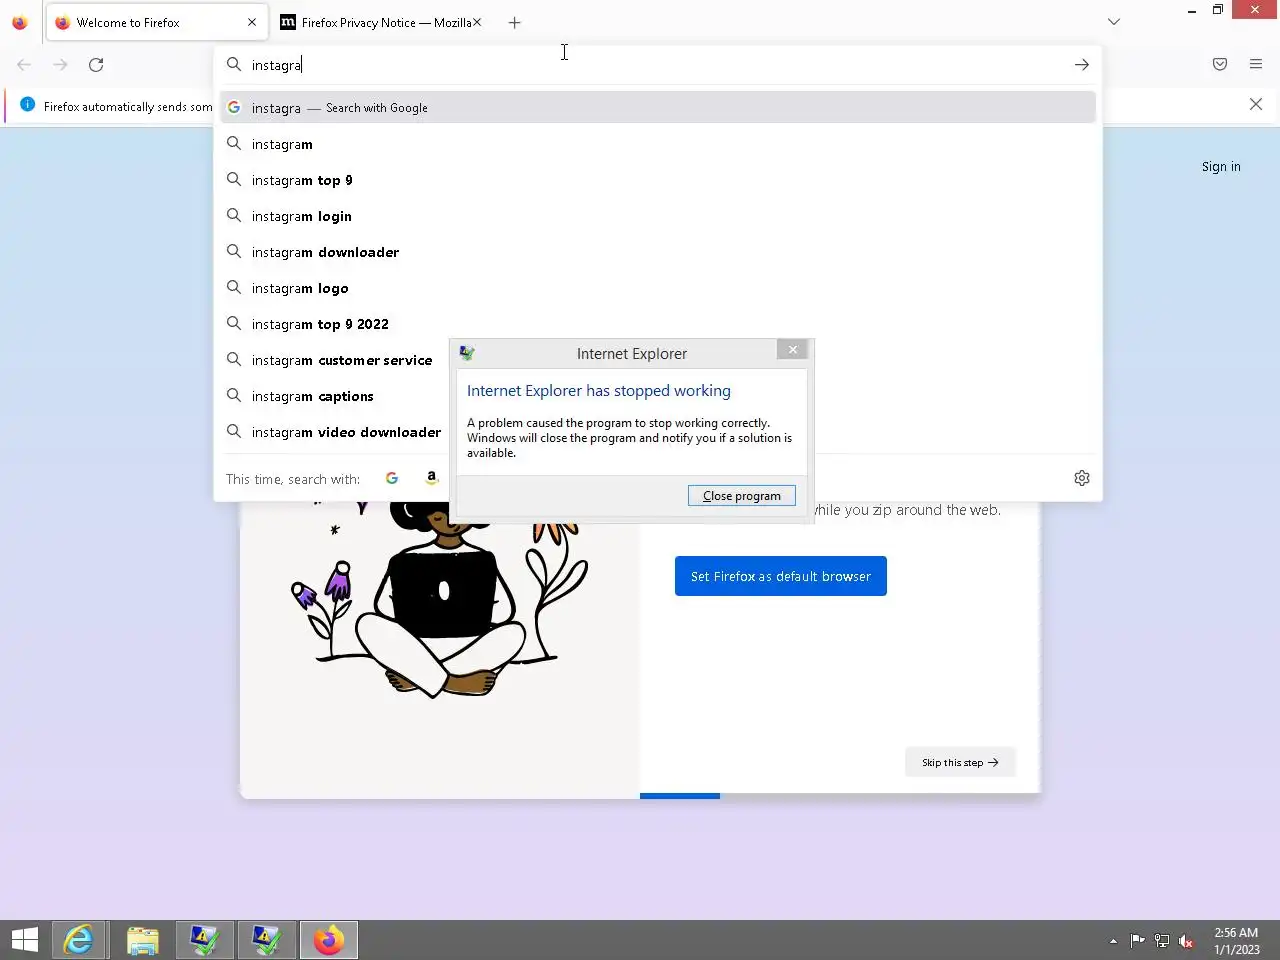Screen dimensions: 1280x960
Task: Click the address bar containing instagra
Action: click(x=658, y=65)
